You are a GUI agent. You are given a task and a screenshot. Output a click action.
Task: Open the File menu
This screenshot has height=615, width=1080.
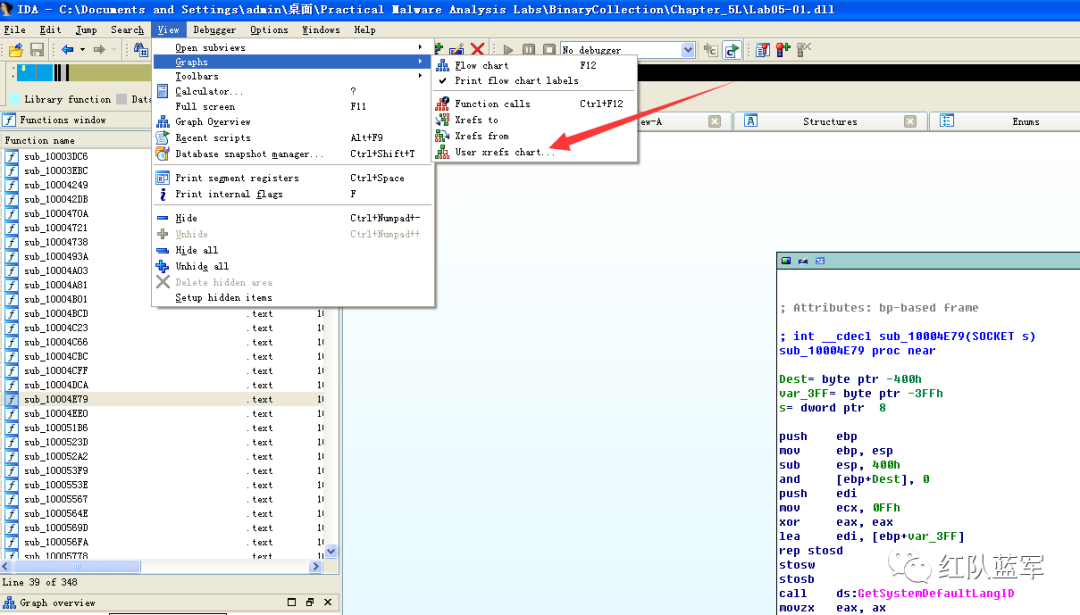click(x=14, y=30)
